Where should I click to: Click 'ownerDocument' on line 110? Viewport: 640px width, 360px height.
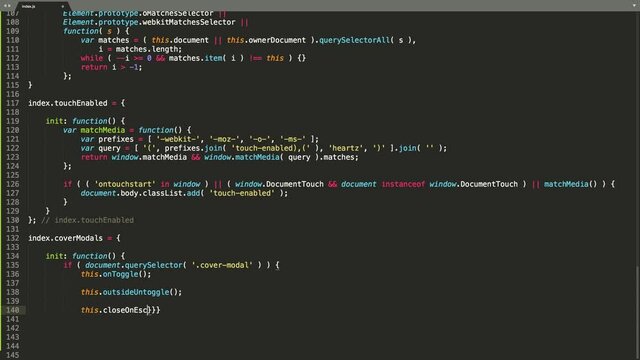point(277,40)
